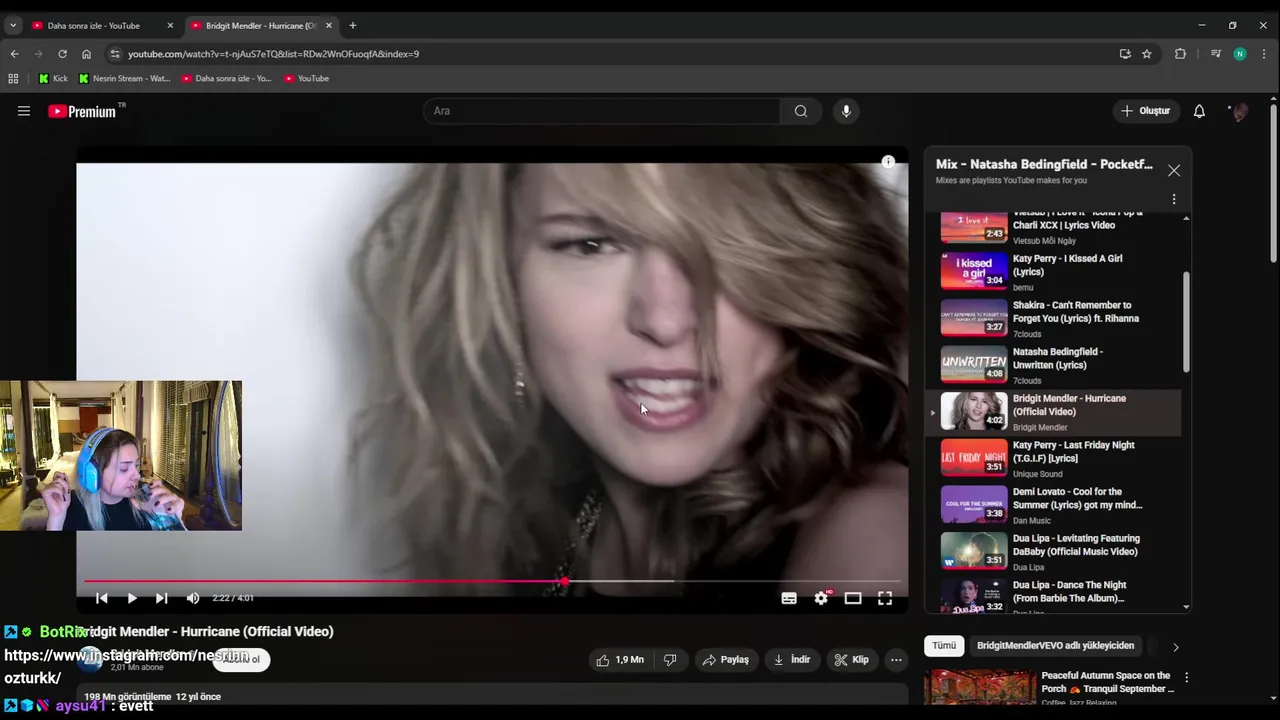Open Chrome profile N avatar
This screenshot has height=720, width=1280.
[x=1240, y=54]
